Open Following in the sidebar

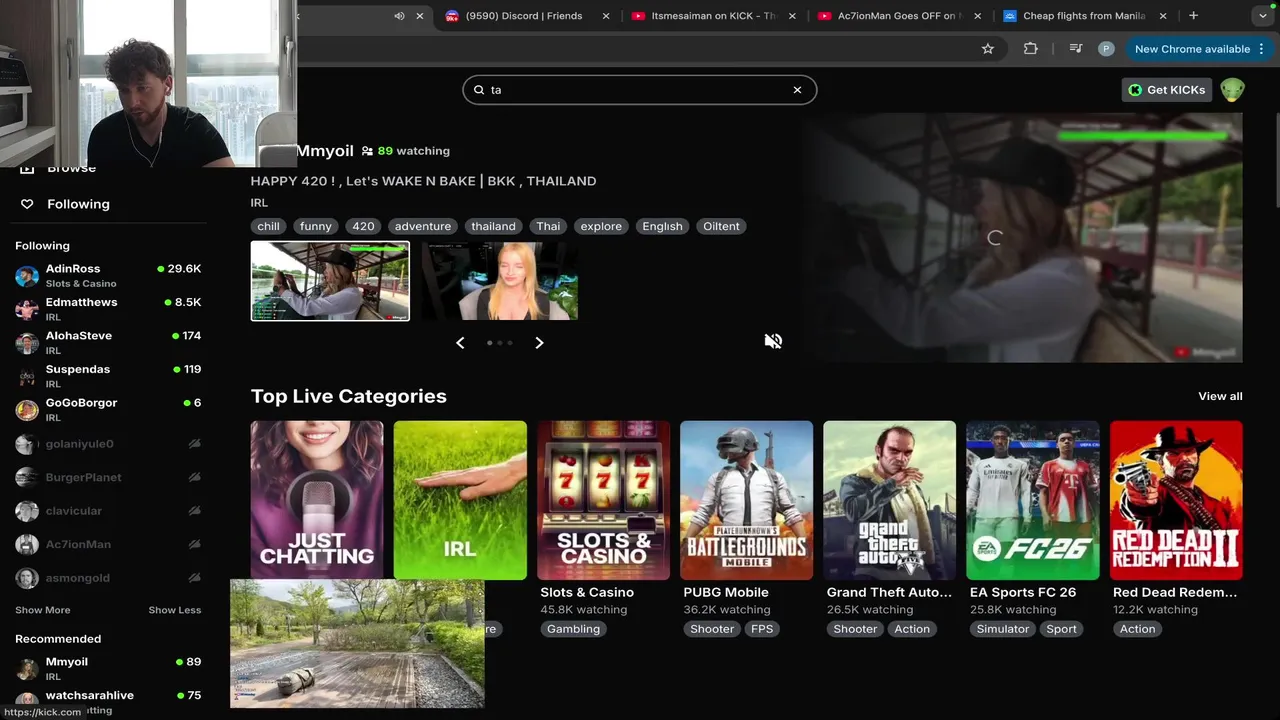coord(78,204)
